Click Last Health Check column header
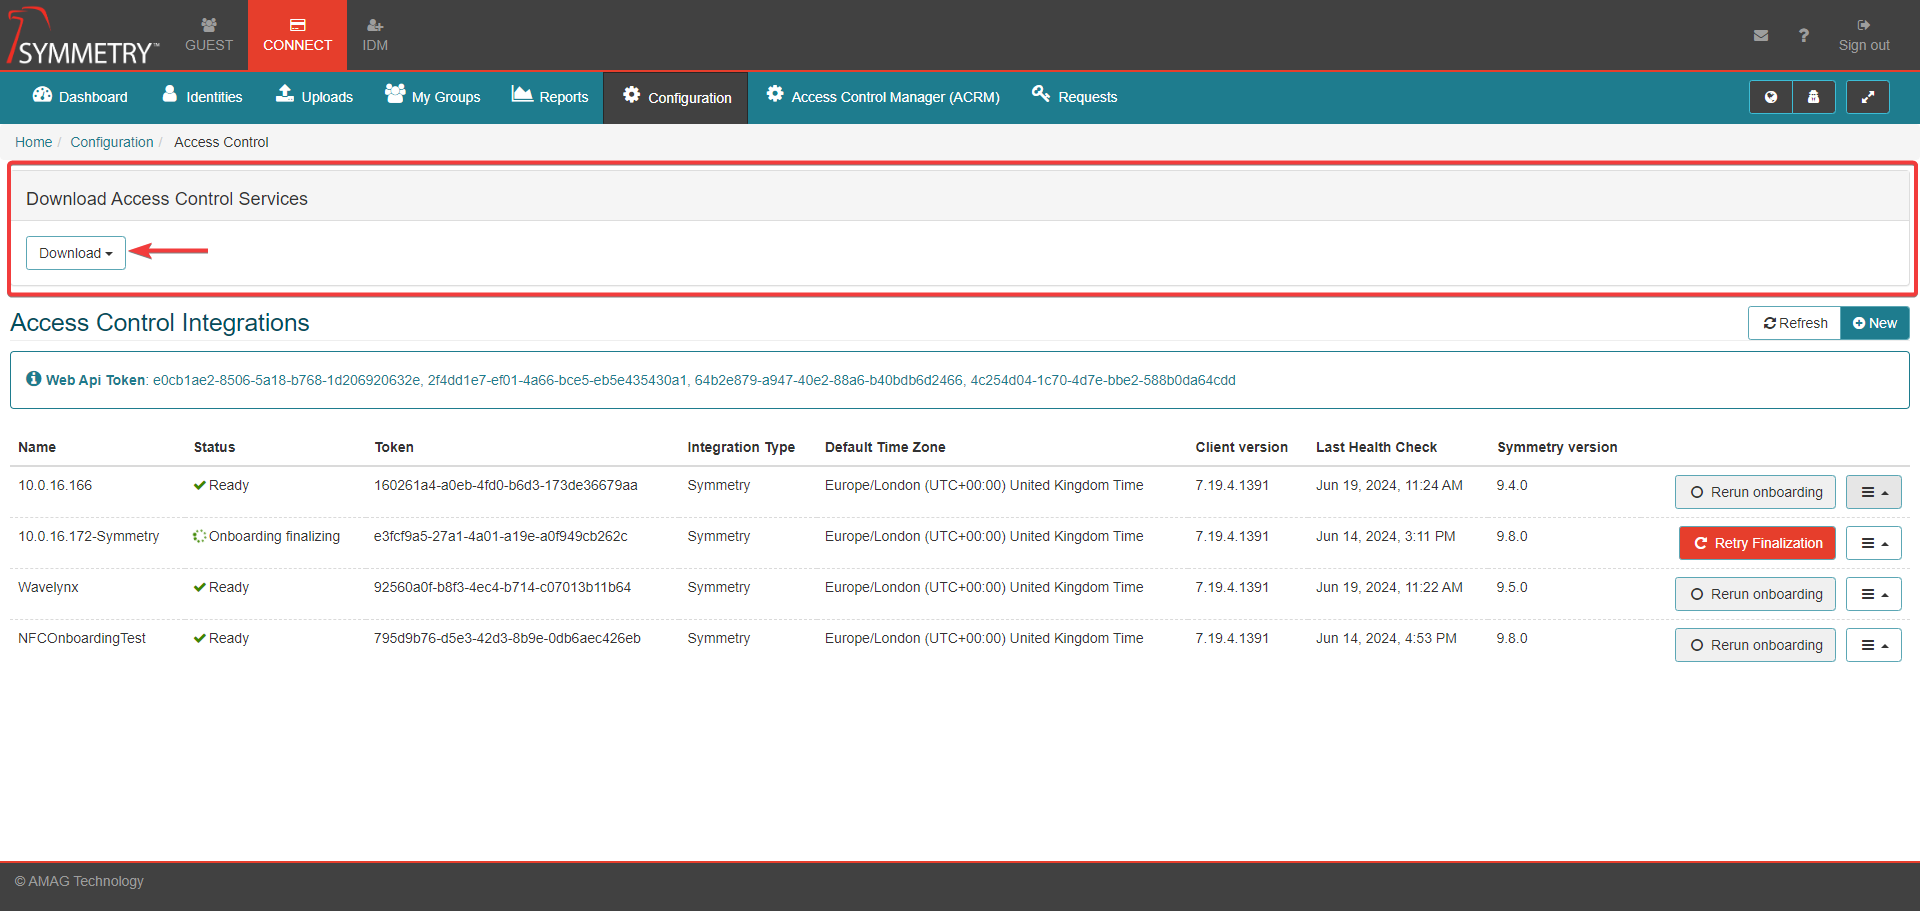1920x911 pixels. click(1376, 447)
